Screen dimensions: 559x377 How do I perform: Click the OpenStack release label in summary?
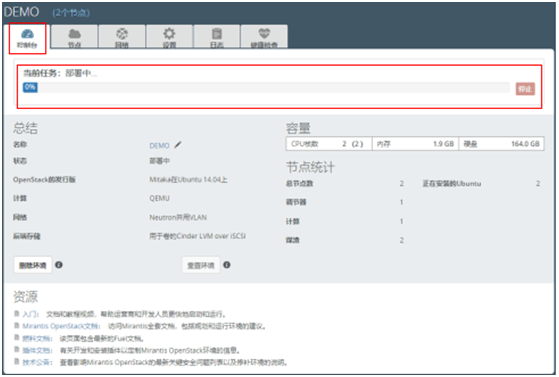(44, 179)
